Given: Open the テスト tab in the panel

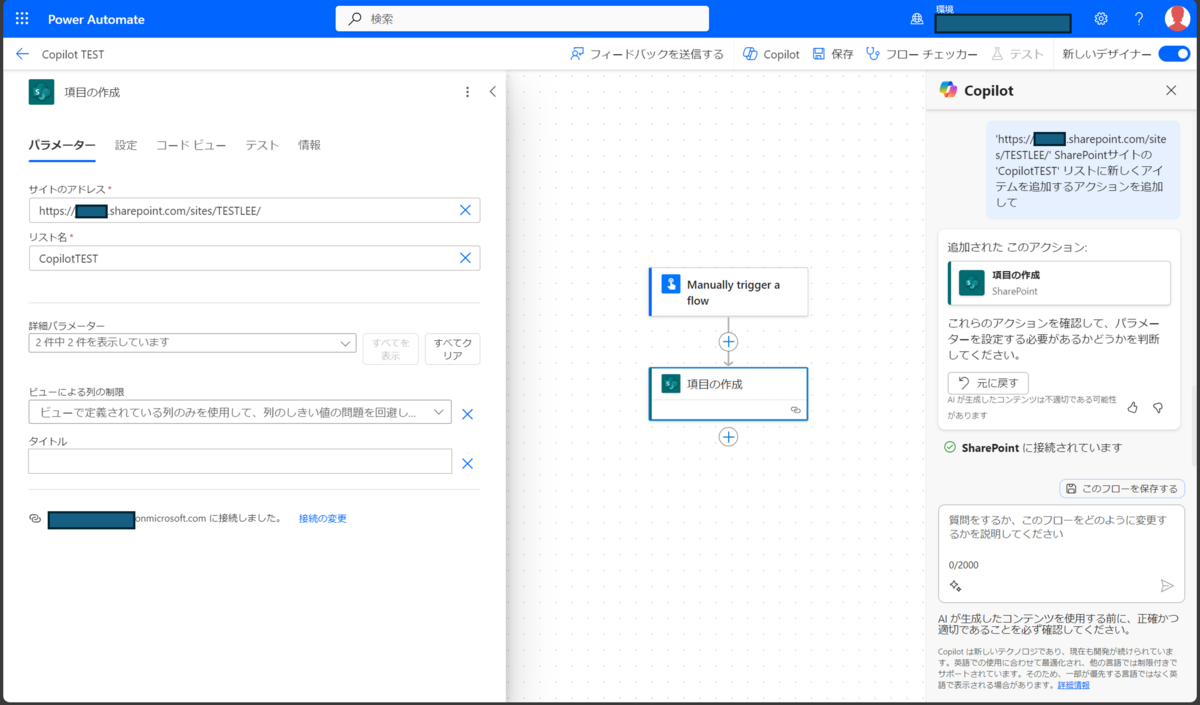Looking at the screenshot, I should [x=262, y=145].
